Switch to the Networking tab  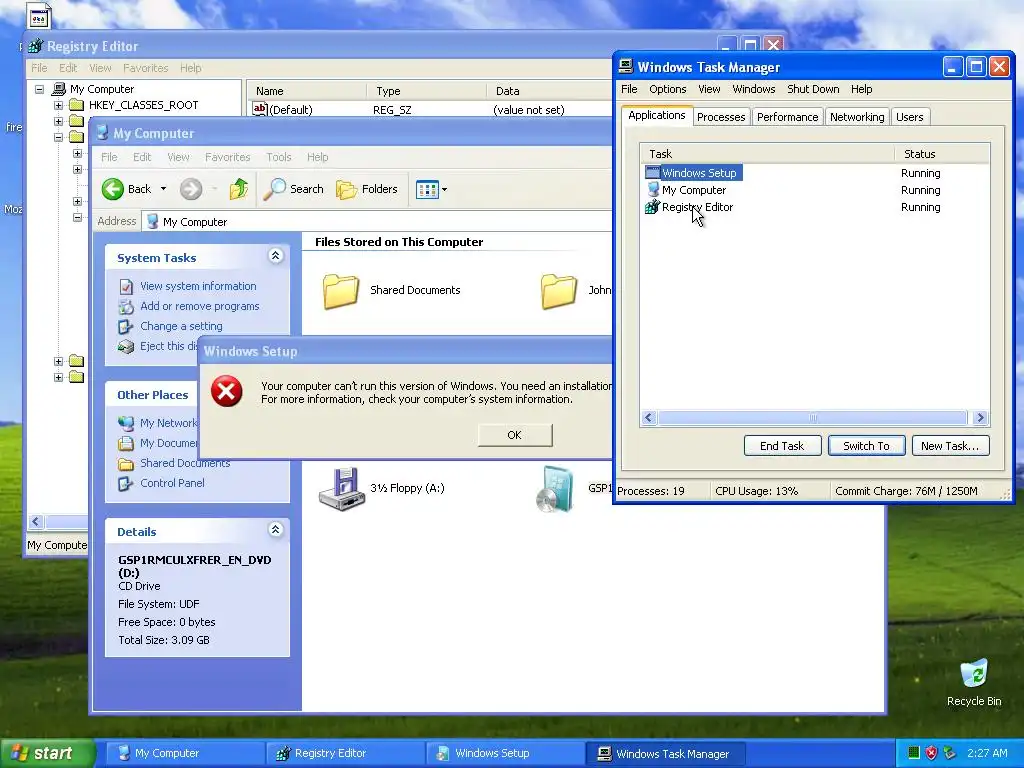point(857,117)
